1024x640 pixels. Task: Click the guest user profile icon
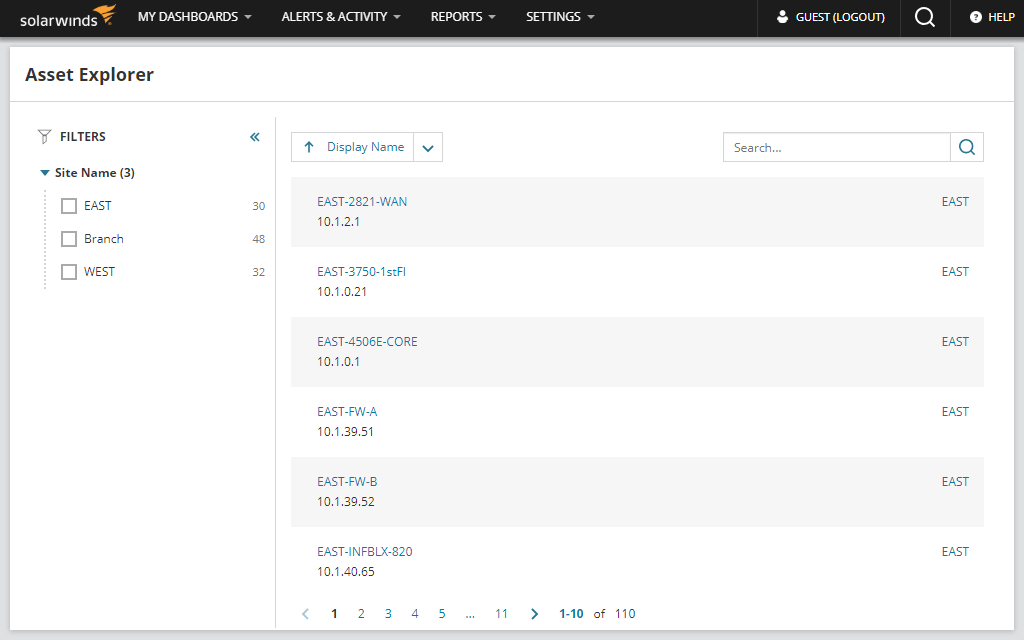pos(782,17)
